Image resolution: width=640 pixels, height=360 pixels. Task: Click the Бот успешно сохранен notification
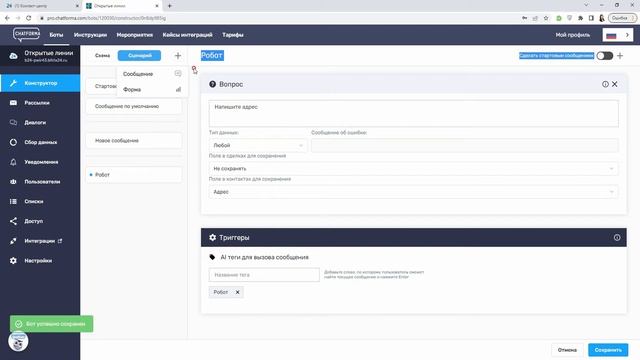(x=51, y=324)
